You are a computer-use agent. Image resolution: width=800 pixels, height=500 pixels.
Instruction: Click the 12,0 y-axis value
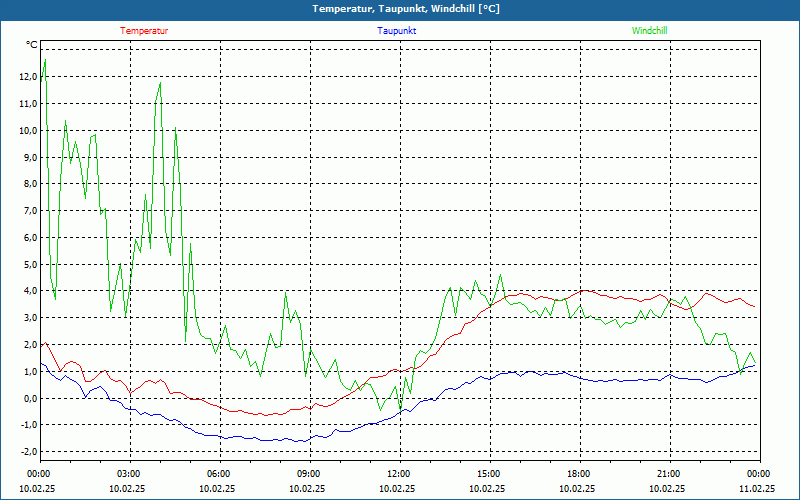coord(28,77)
